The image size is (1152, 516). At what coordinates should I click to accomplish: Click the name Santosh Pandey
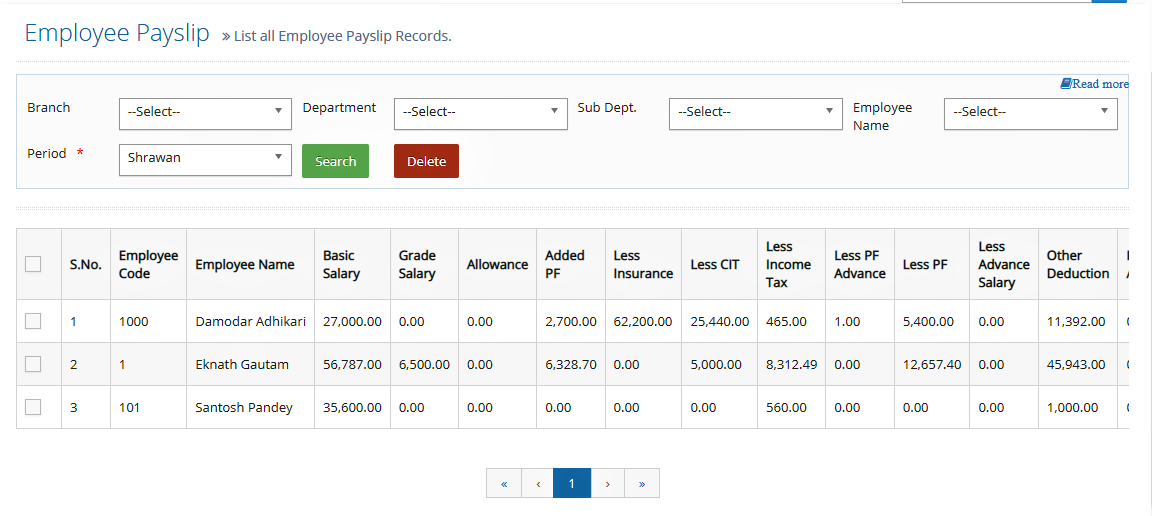(244, 407)
